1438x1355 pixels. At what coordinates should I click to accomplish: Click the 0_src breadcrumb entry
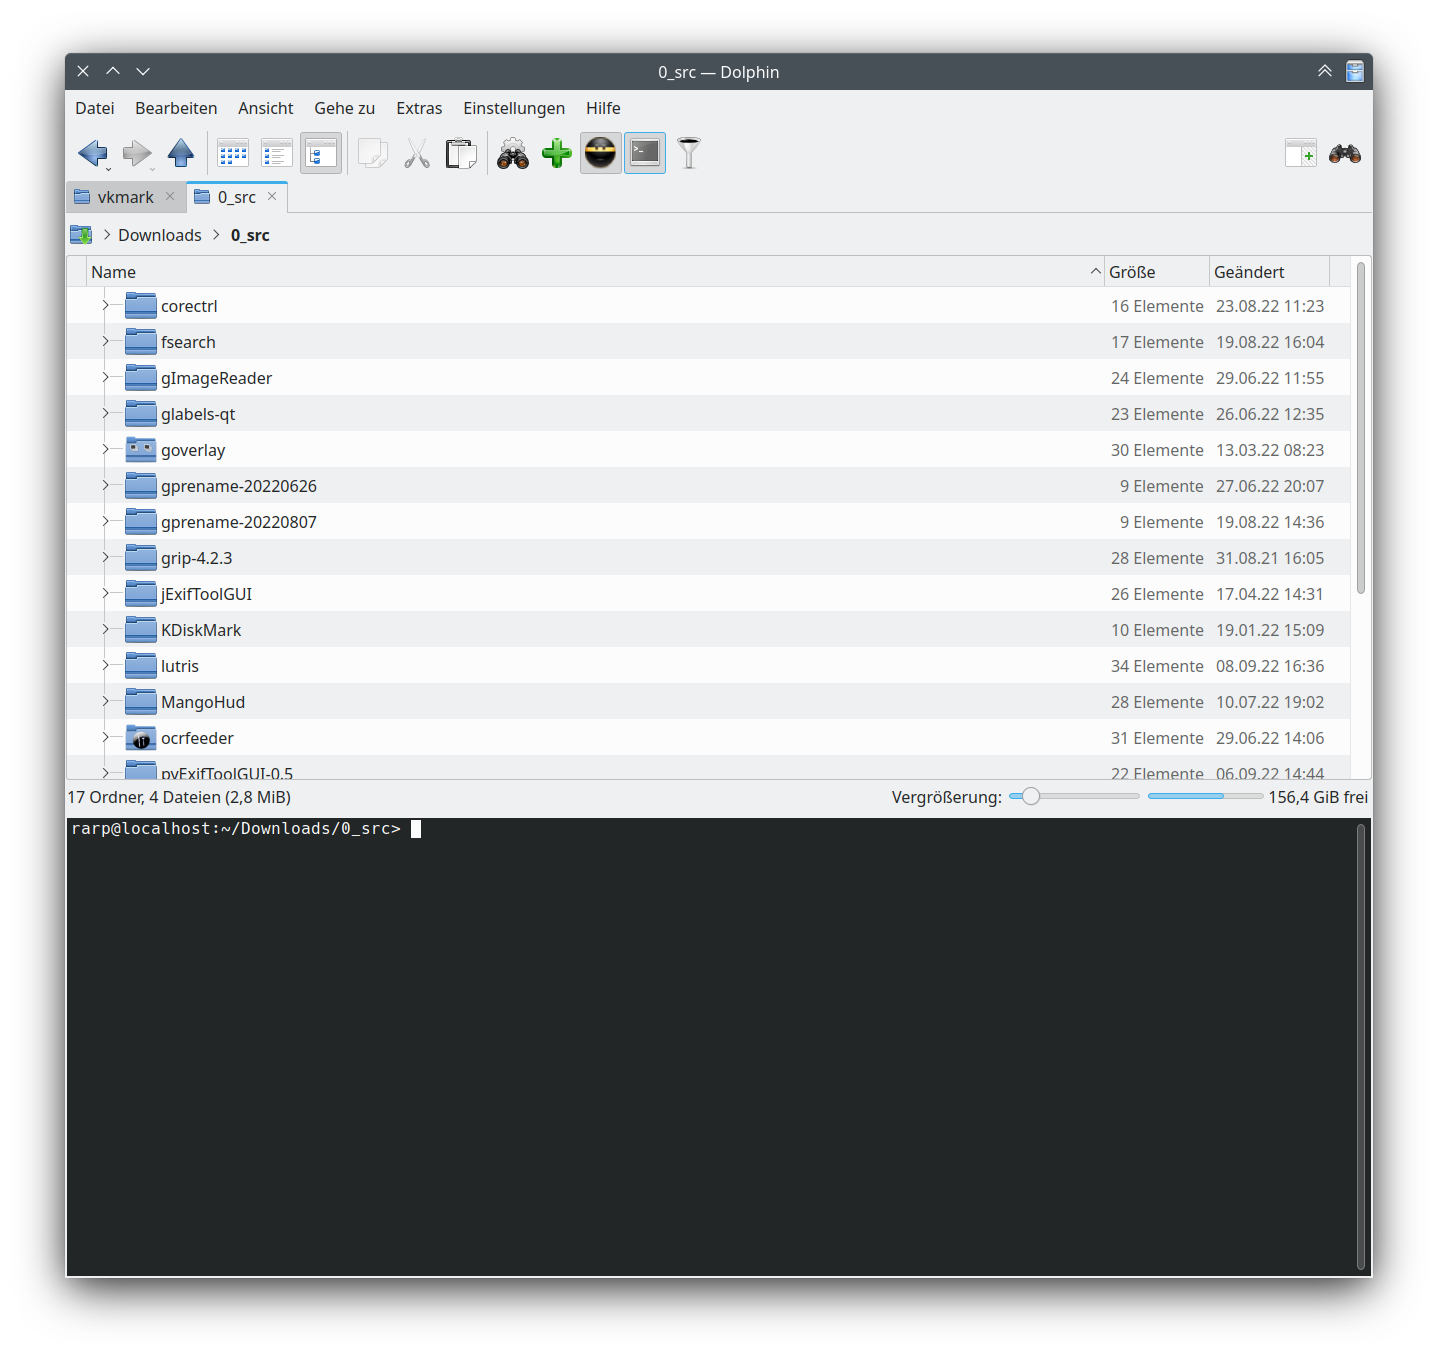pos(250,235)
